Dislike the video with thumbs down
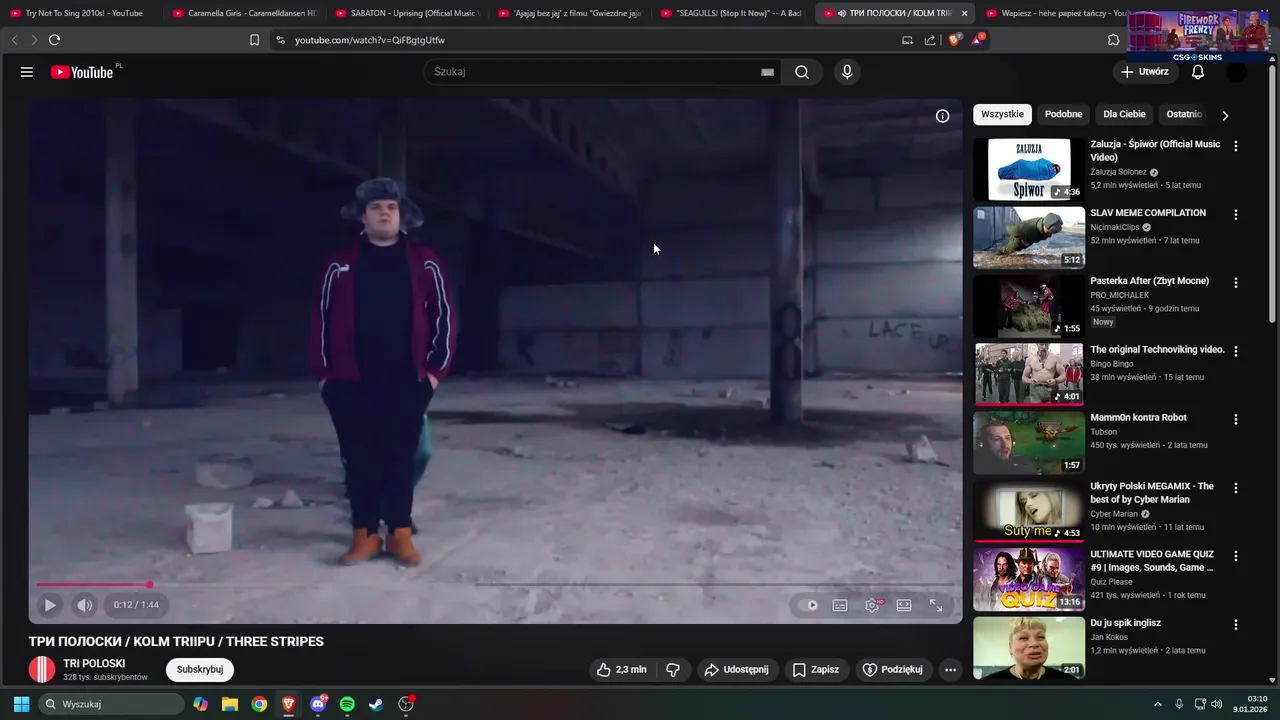This screenshot has width=1280, height=720. (673, 670)
